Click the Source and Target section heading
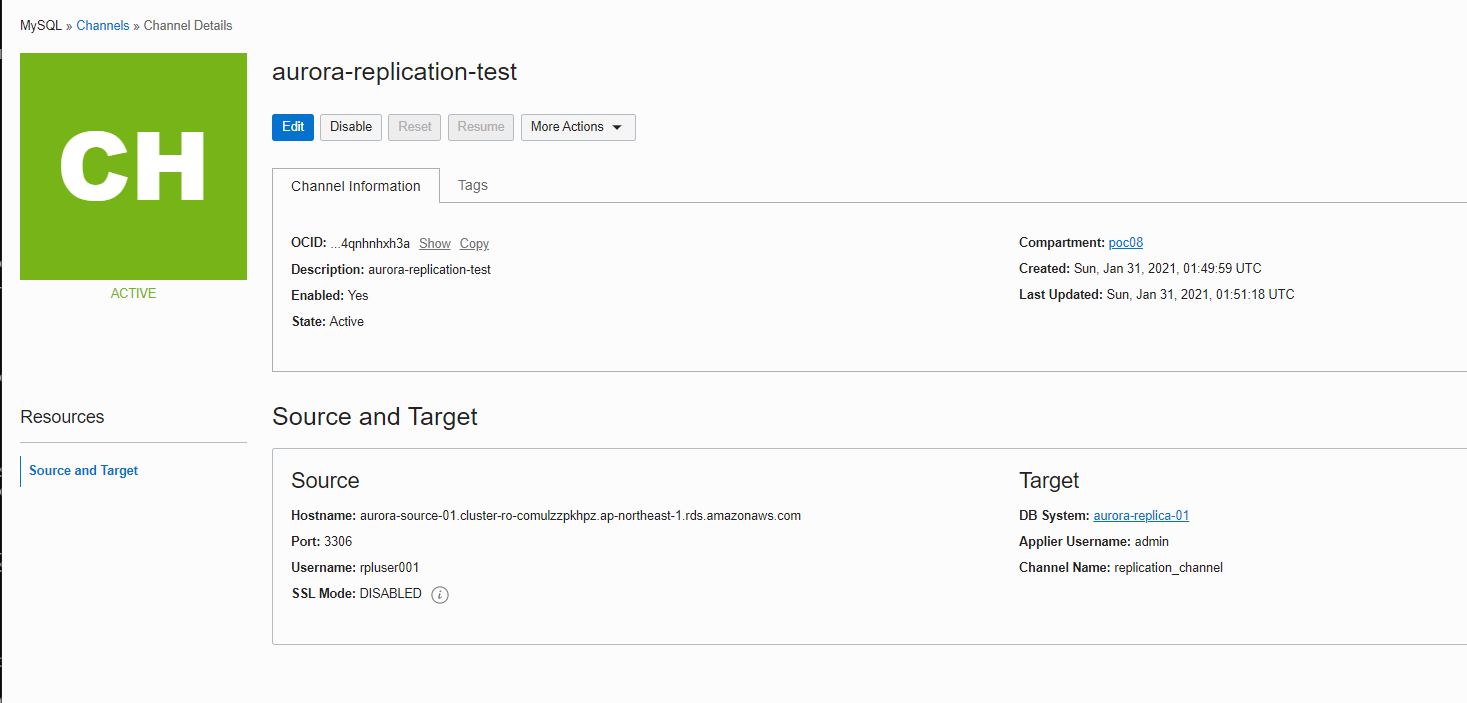Viewport: 1467px width, 703px height. click(x=375, y=417)
